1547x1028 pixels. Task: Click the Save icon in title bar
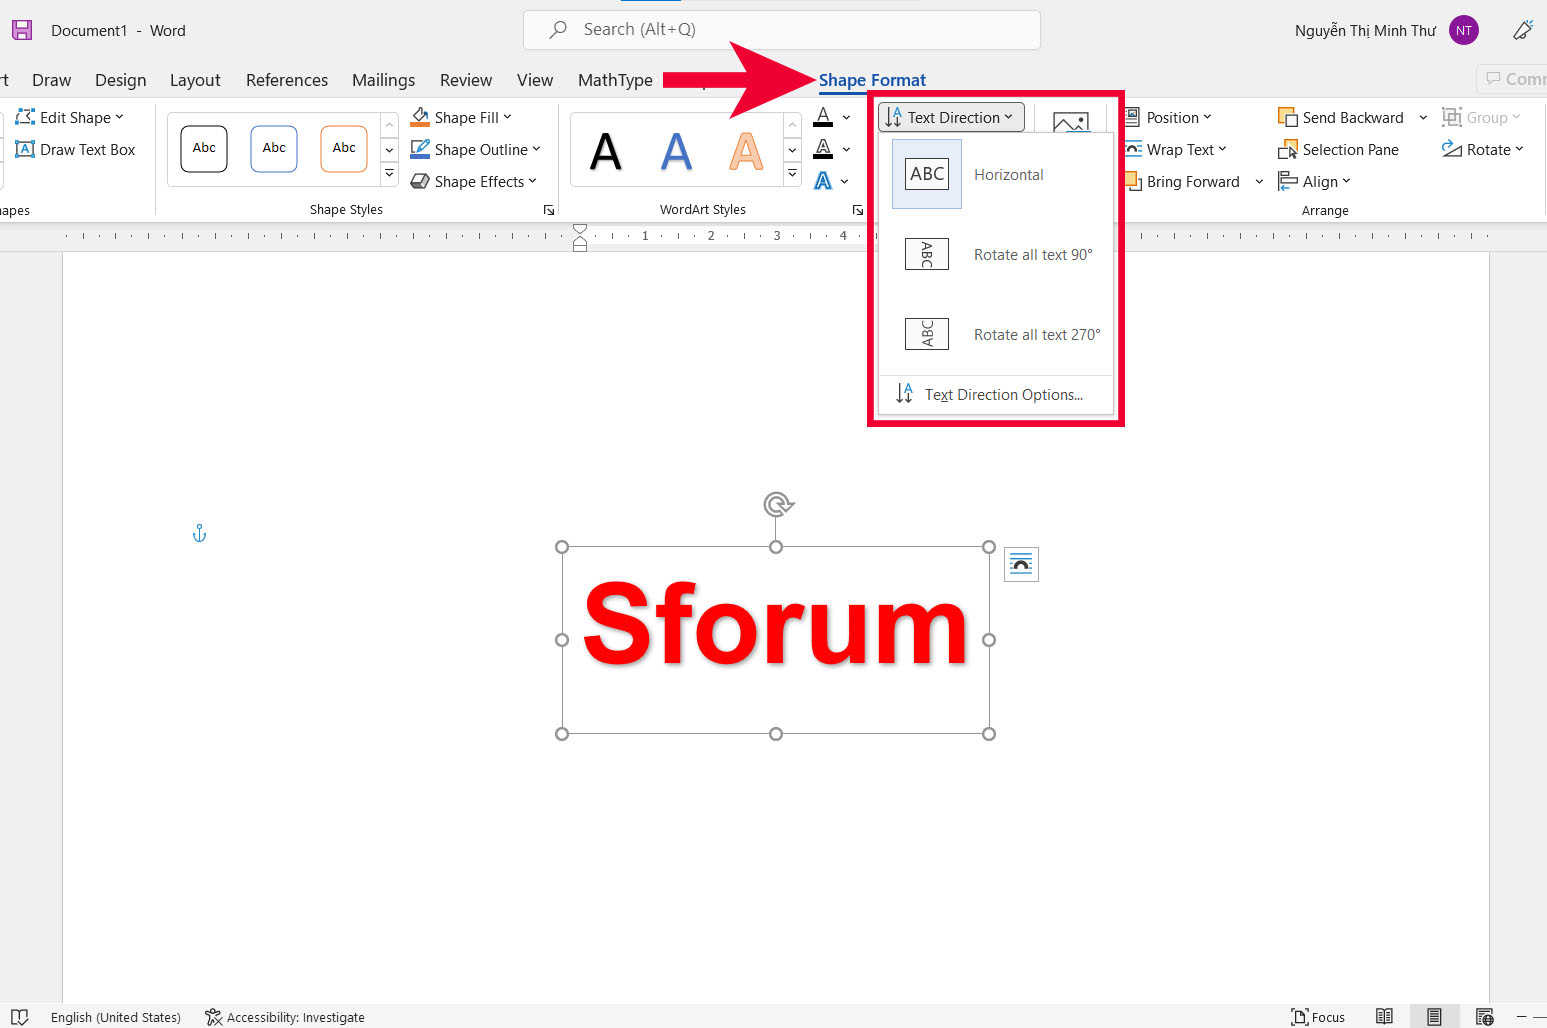[x=22, y=30]
